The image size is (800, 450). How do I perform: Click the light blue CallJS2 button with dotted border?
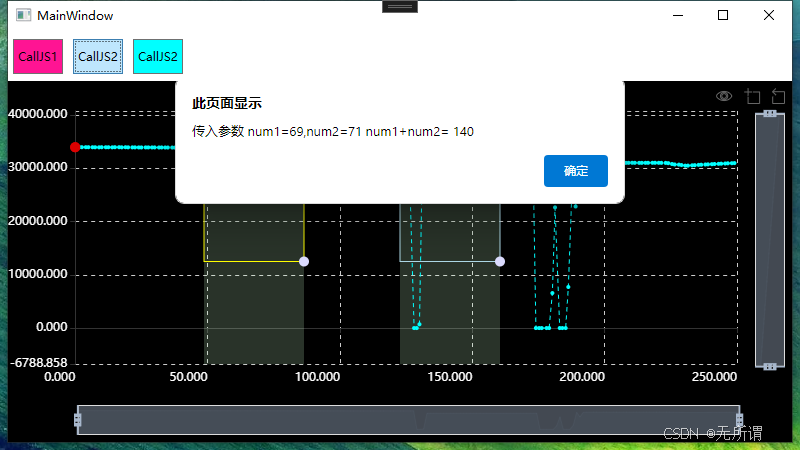pyautogui.click(x=98, y=57)
